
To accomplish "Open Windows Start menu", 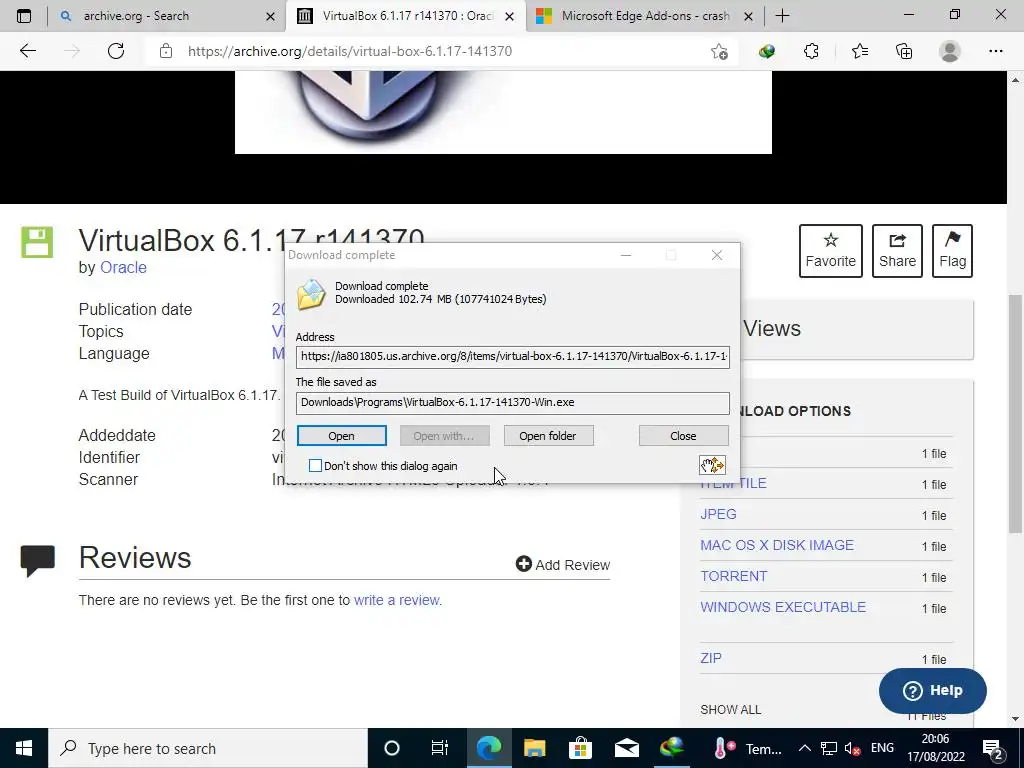I will 24,748.
